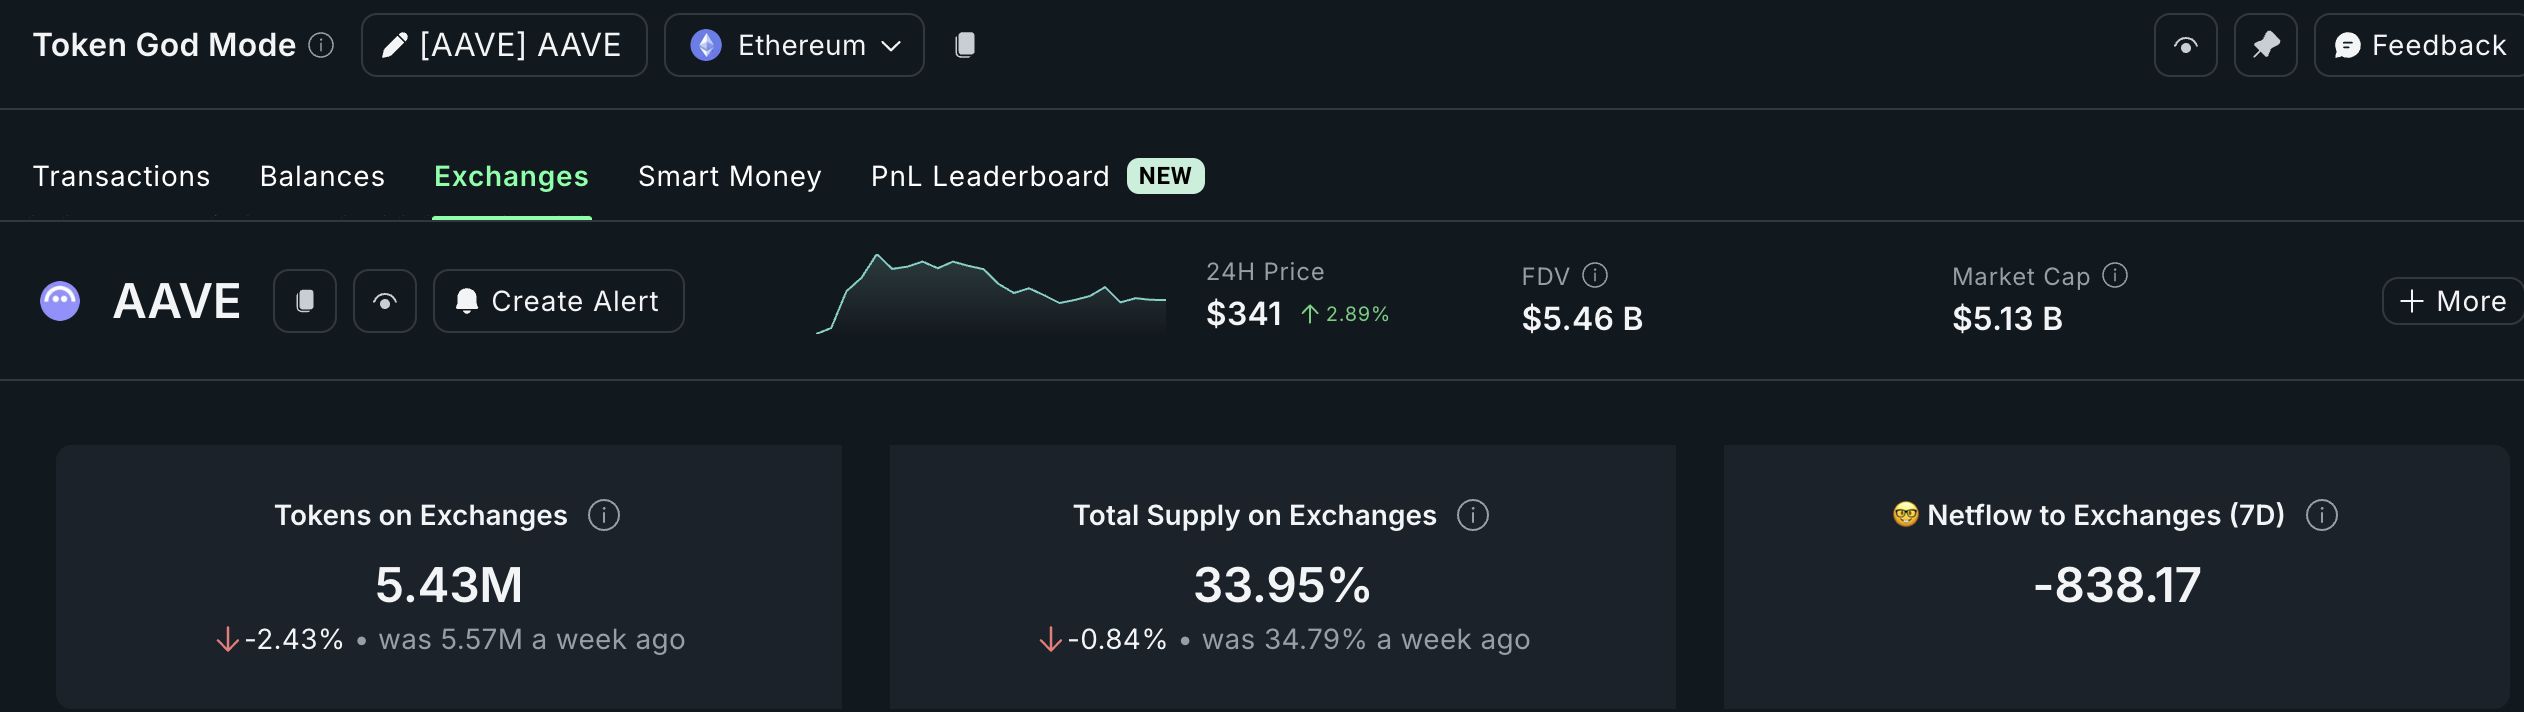The image size is (2524, 712).
Task: Click the Tokens on Exchanges info circle
Action: coord(603,515)
